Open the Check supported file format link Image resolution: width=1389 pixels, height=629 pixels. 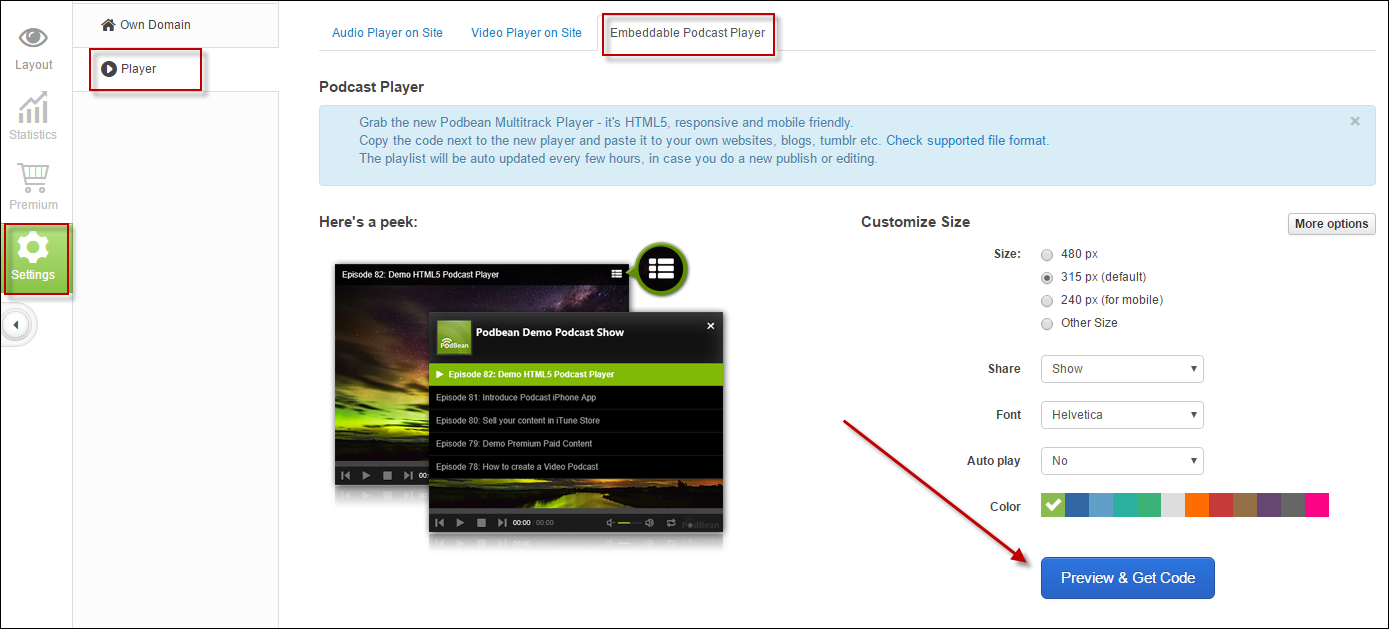tap(966, 140)
